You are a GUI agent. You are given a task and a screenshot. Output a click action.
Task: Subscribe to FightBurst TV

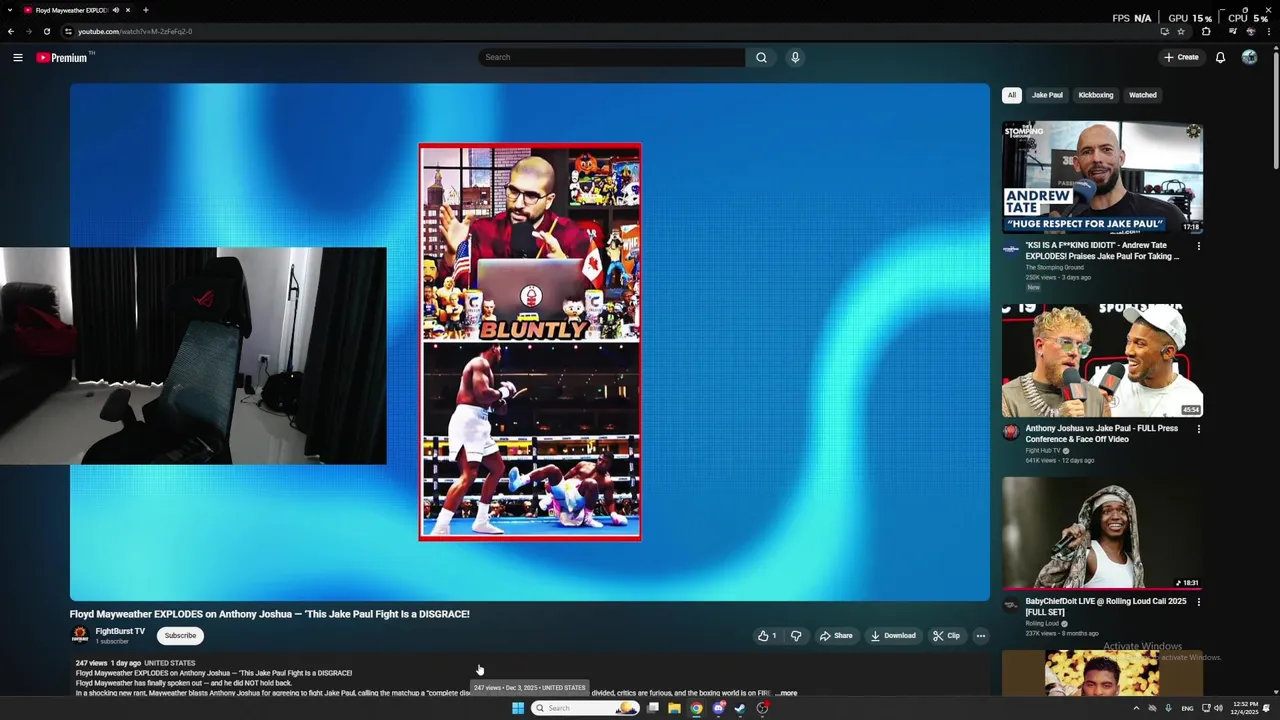[x=180, y=636]
